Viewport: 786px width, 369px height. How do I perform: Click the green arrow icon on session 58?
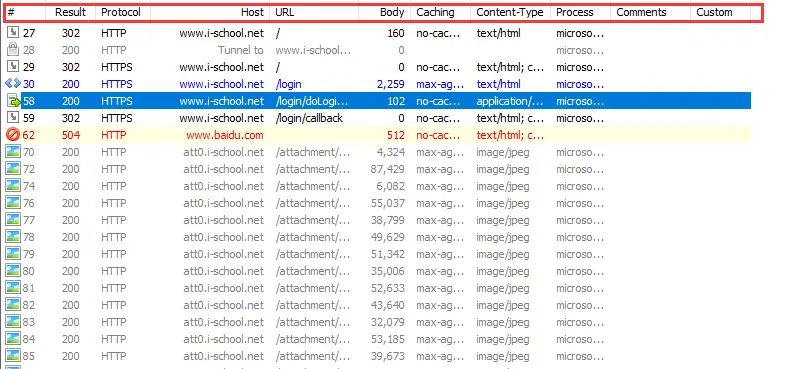coord(13,101)
